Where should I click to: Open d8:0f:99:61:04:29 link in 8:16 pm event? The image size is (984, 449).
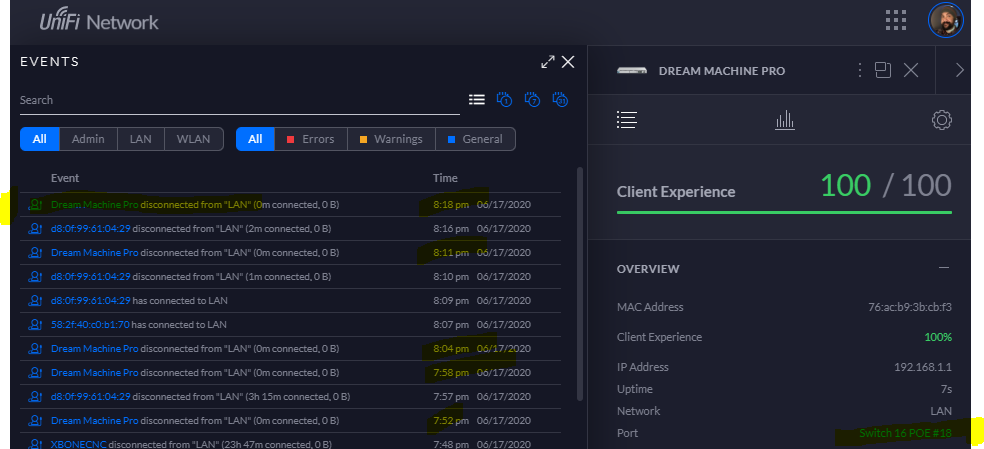pos(90,229)
